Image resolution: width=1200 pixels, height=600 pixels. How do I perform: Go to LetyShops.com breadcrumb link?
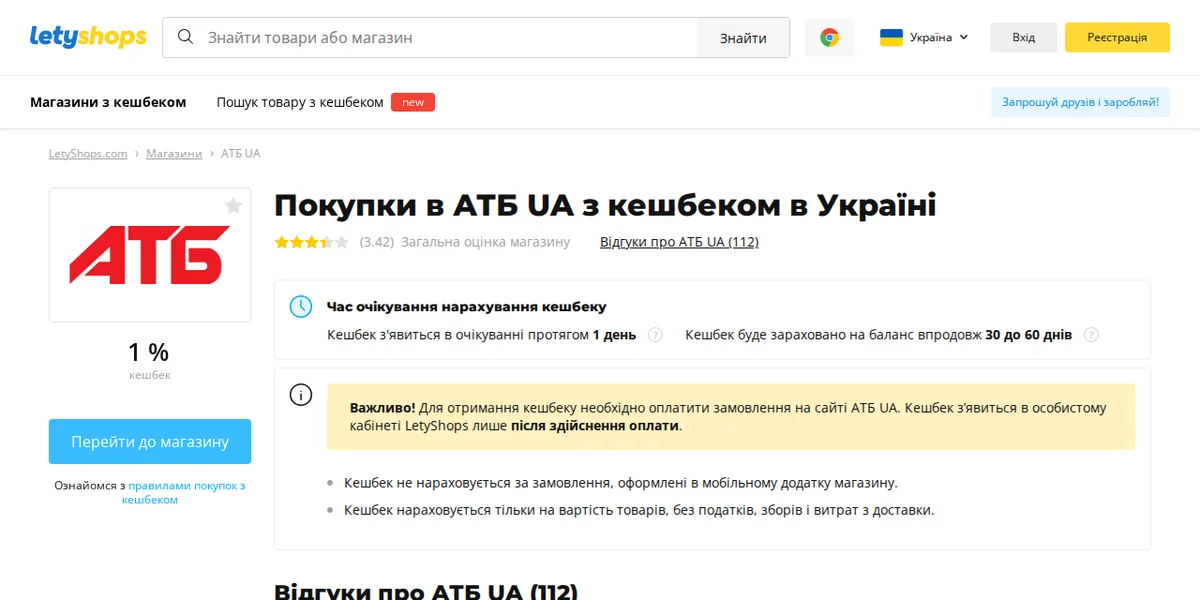point(88,153)
